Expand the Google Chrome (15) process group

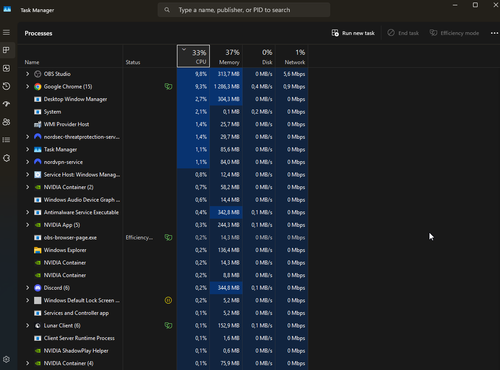click(28, 86)
